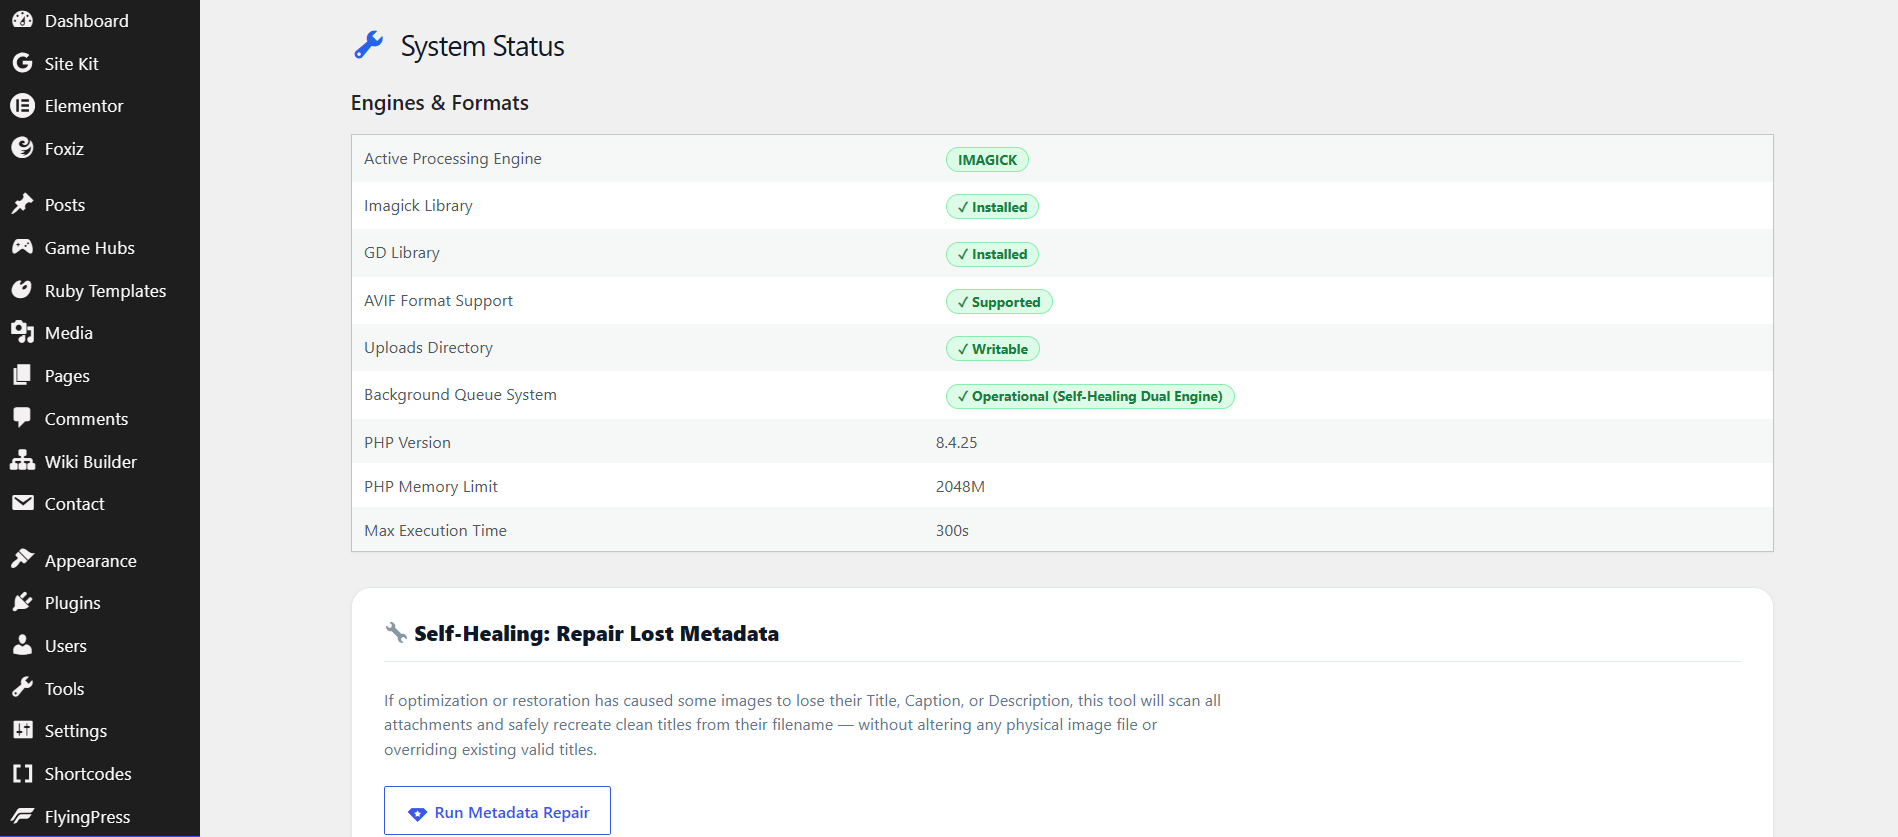Click the Site Kit Google icon

pyautogui.click(x=22, y=63)
